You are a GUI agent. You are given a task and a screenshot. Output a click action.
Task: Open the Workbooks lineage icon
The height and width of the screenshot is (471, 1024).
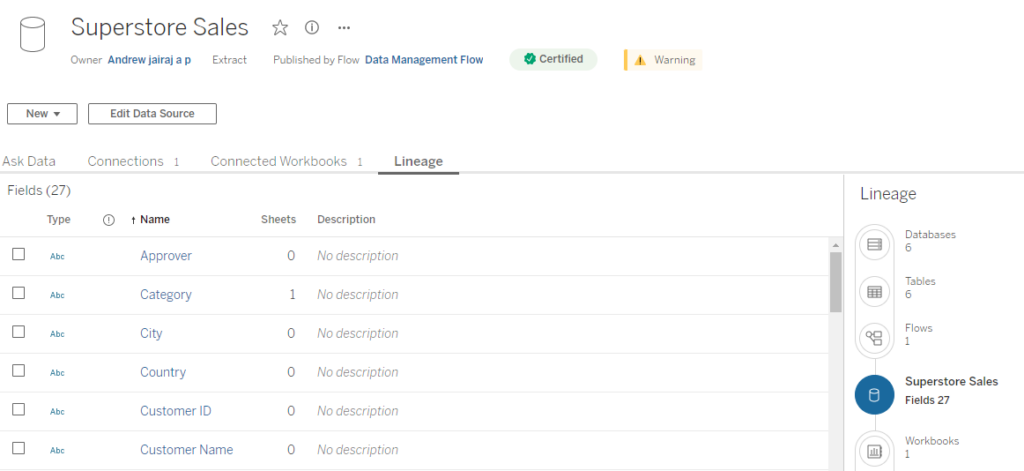point(874,451)
